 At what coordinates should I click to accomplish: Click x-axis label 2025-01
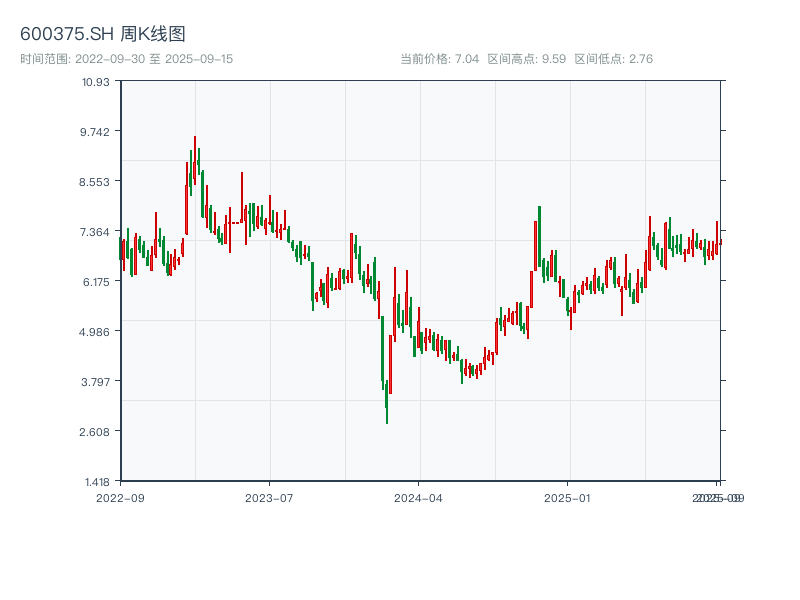pyautogui.click(x=567, y=498)
